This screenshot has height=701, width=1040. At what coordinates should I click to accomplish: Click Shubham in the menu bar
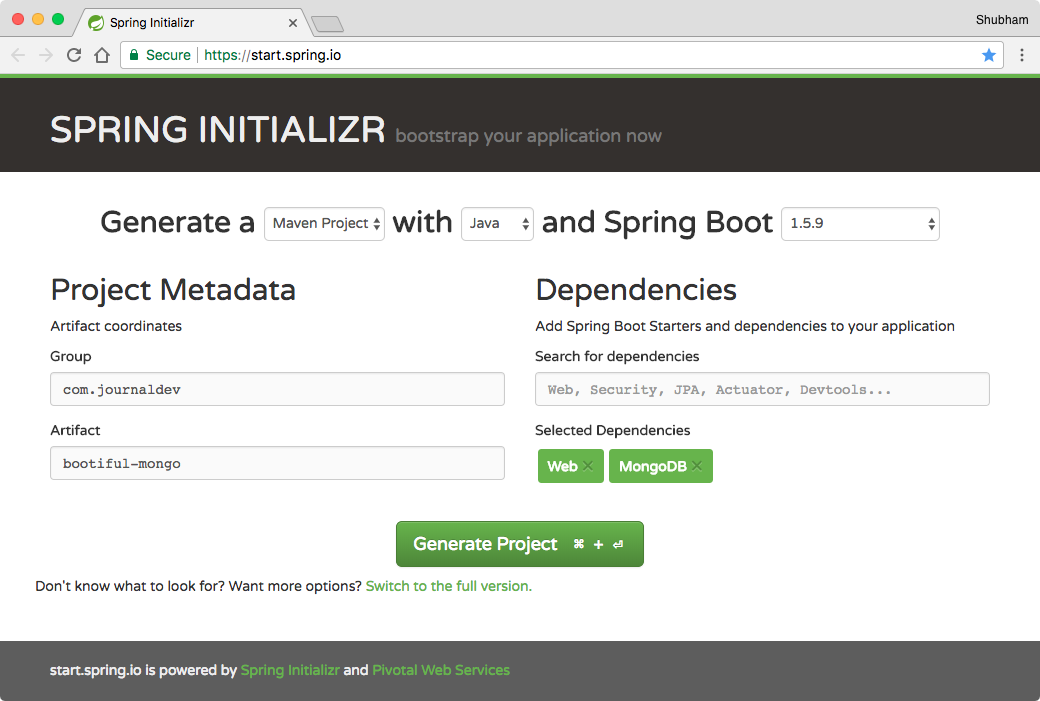coord(1003,19)
